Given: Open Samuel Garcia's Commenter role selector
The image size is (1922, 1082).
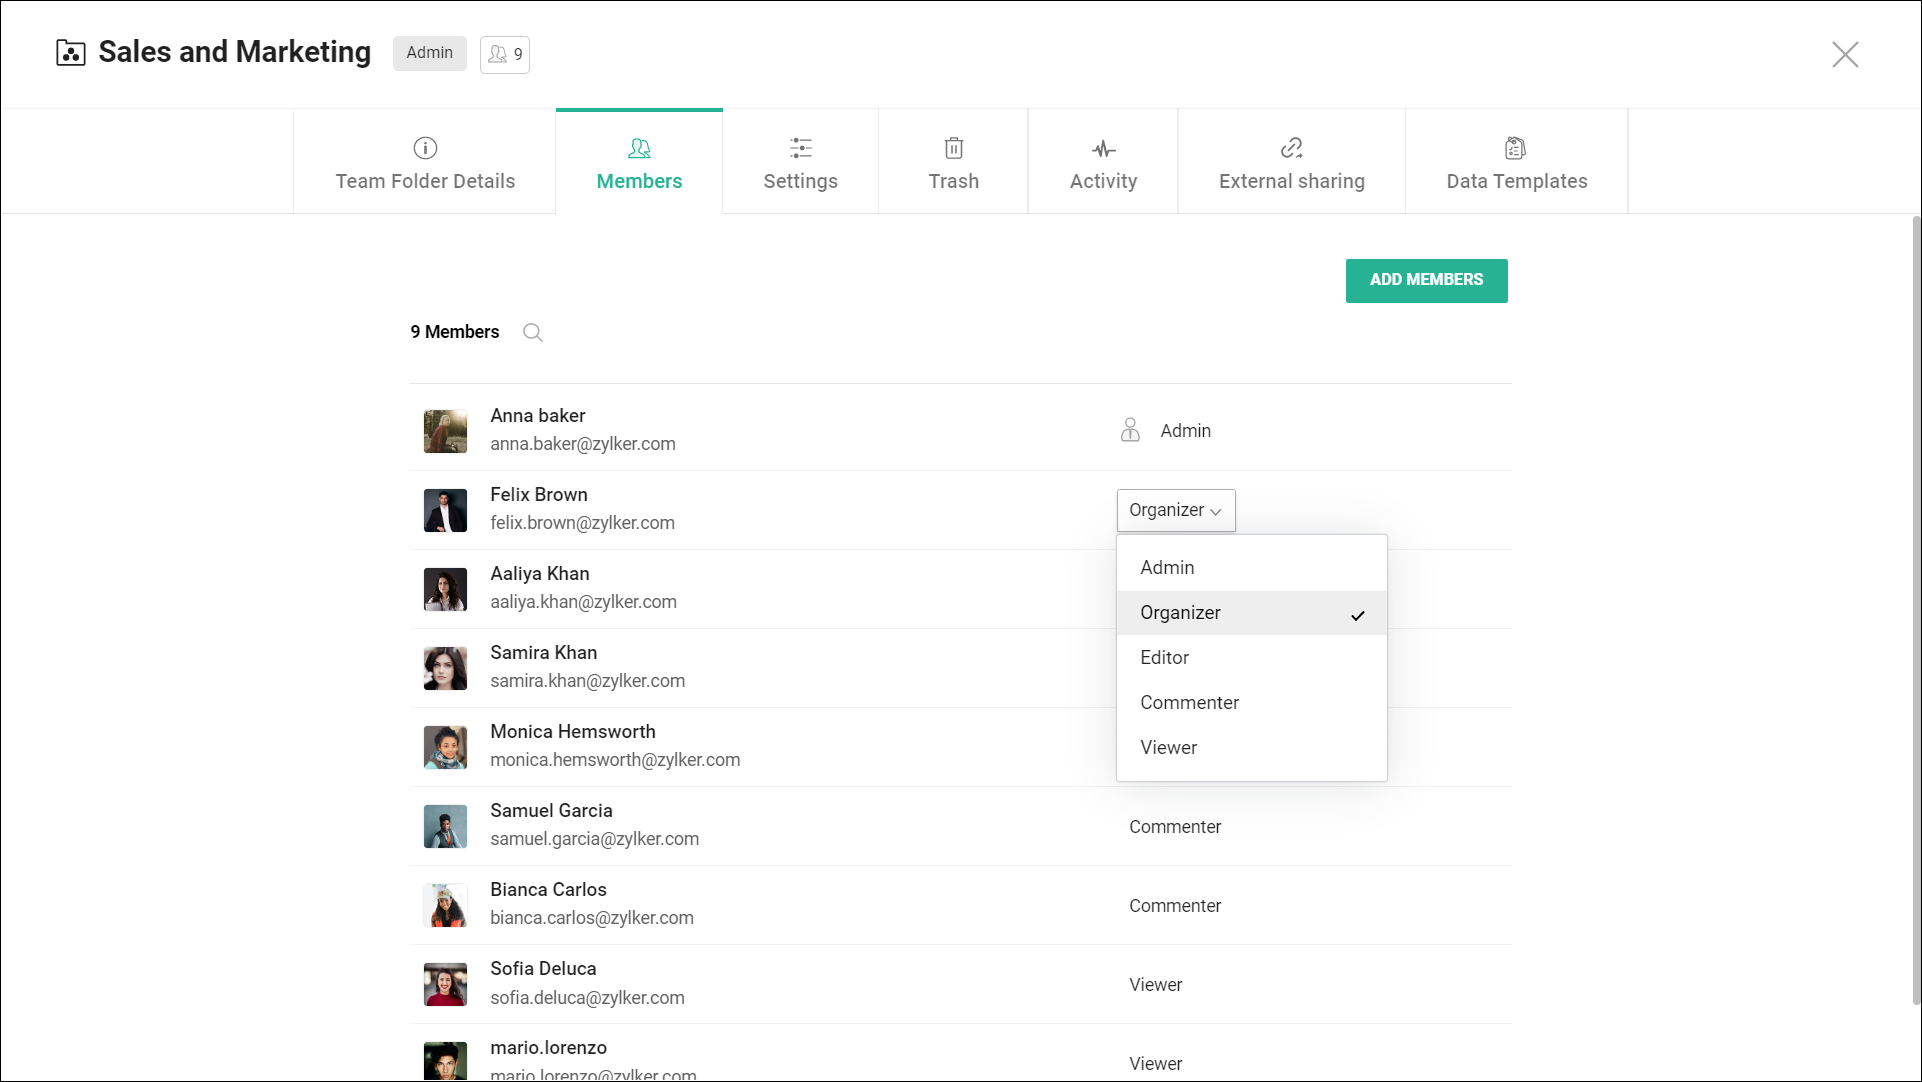Looking at the screenshot, I should [x=1175, y=827].
